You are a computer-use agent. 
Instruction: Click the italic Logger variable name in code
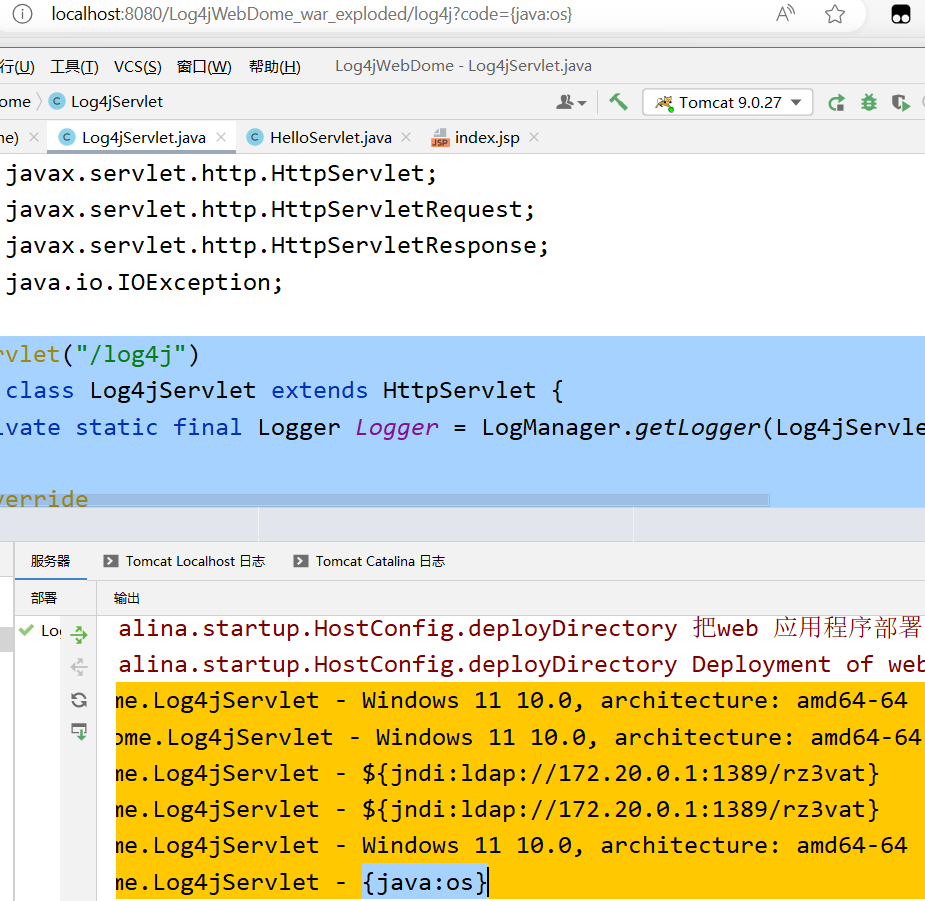tap(397, 427)
